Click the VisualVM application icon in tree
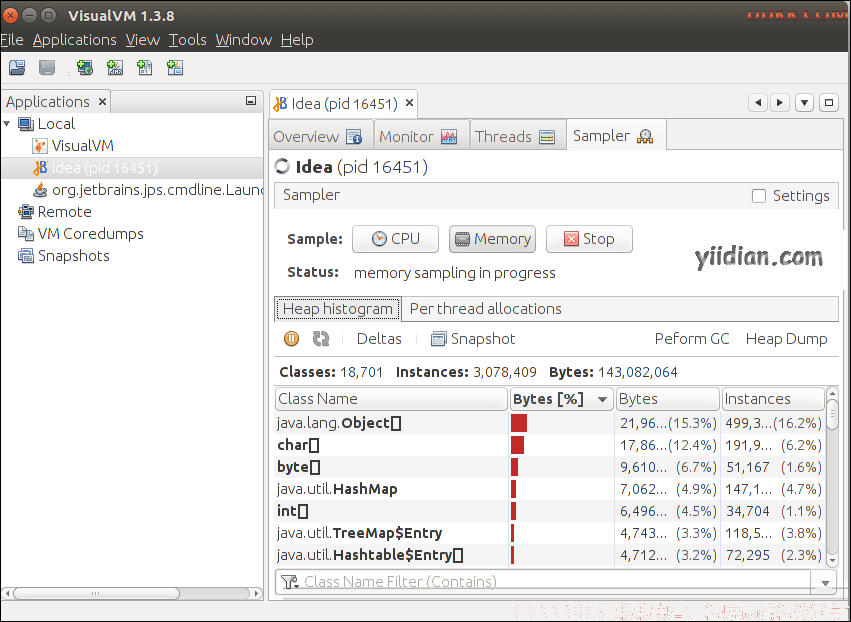 click(40, 146)
